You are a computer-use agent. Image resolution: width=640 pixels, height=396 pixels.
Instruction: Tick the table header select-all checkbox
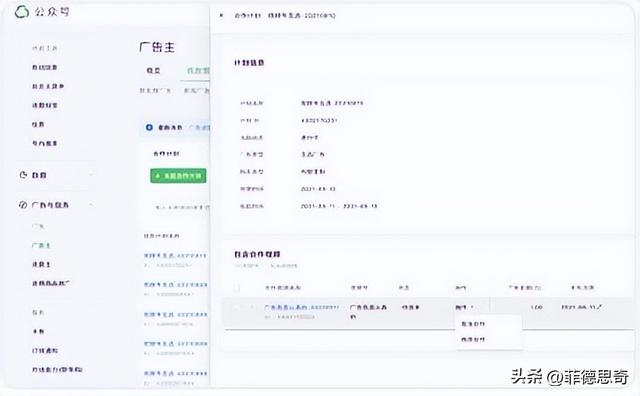click(237, 288)
